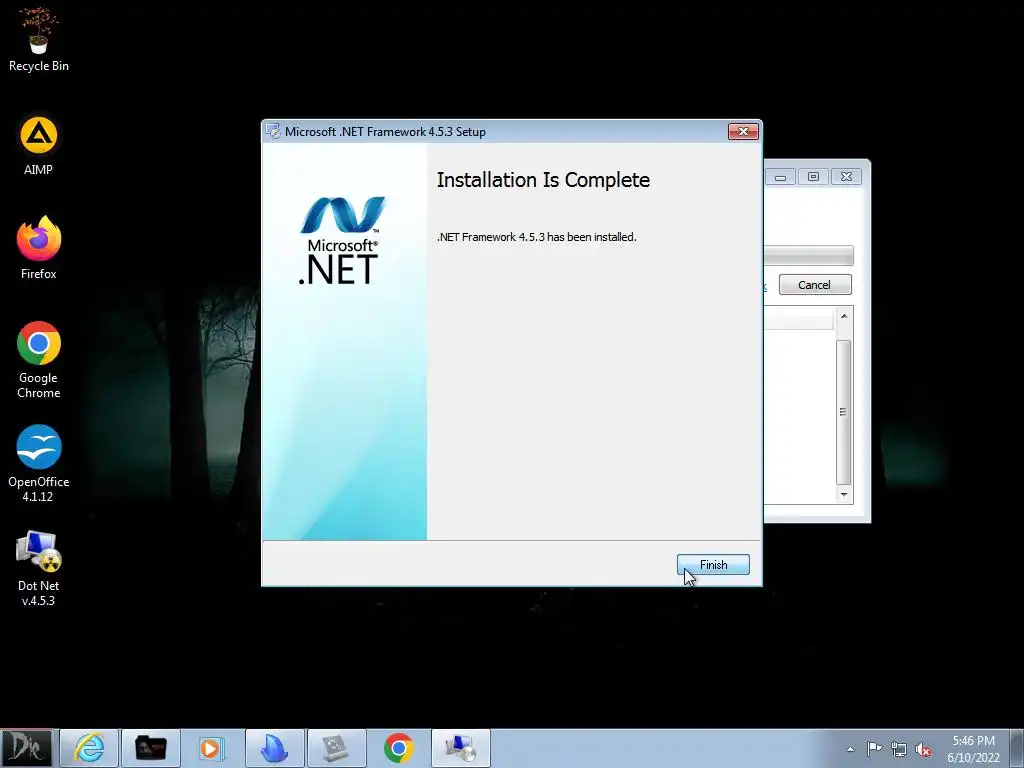Select the AIMP desktop icon
The height and width of the screenshot is (768, 1024).
tap(39, 145)
